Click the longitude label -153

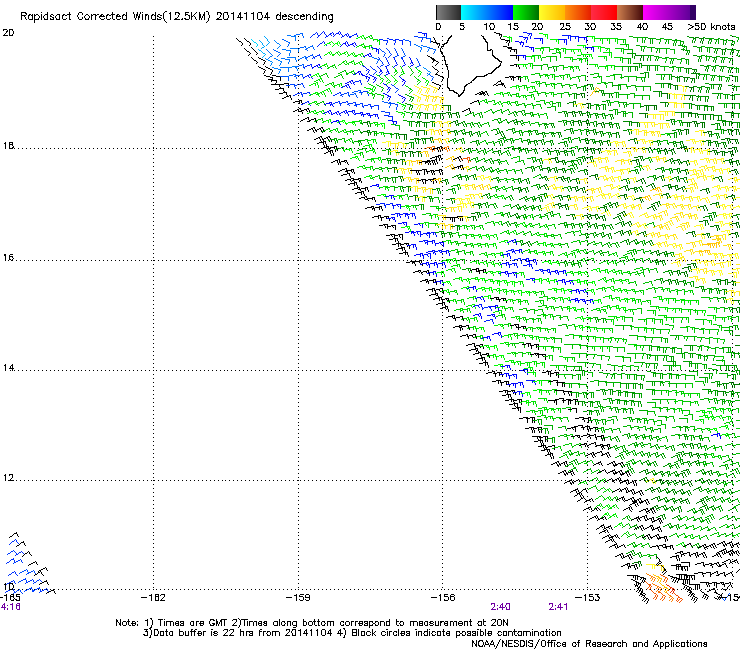[x=588, y=598]
